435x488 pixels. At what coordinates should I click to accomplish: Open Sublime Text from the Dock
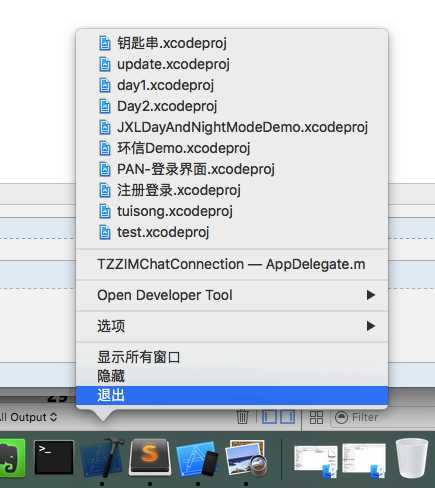[150, 457]
